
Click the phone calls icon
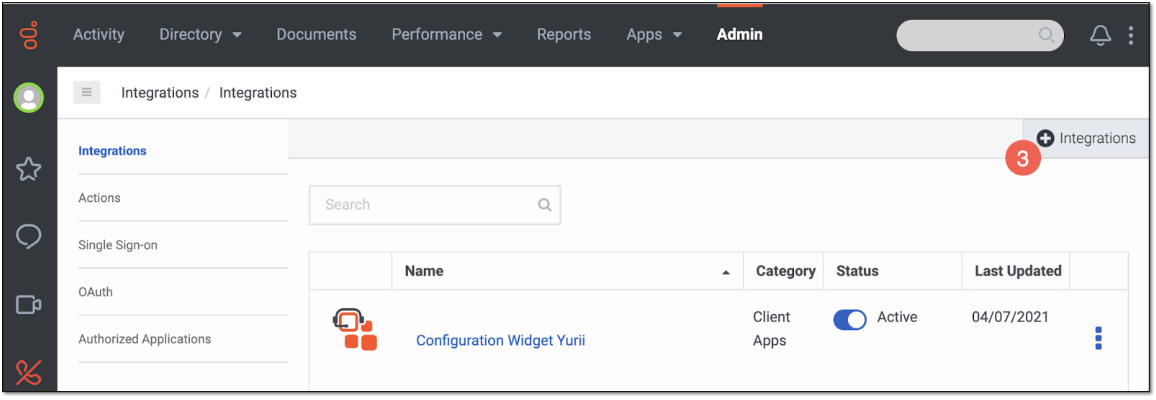(x=29, y=372)
